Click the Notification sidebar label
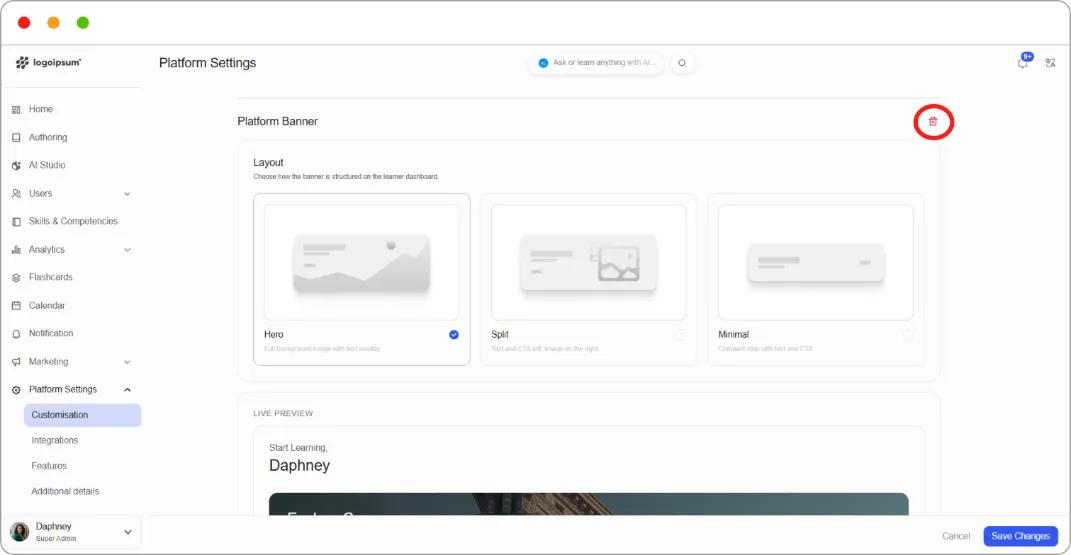1071x555 pixels. click(x=51, y=333)
